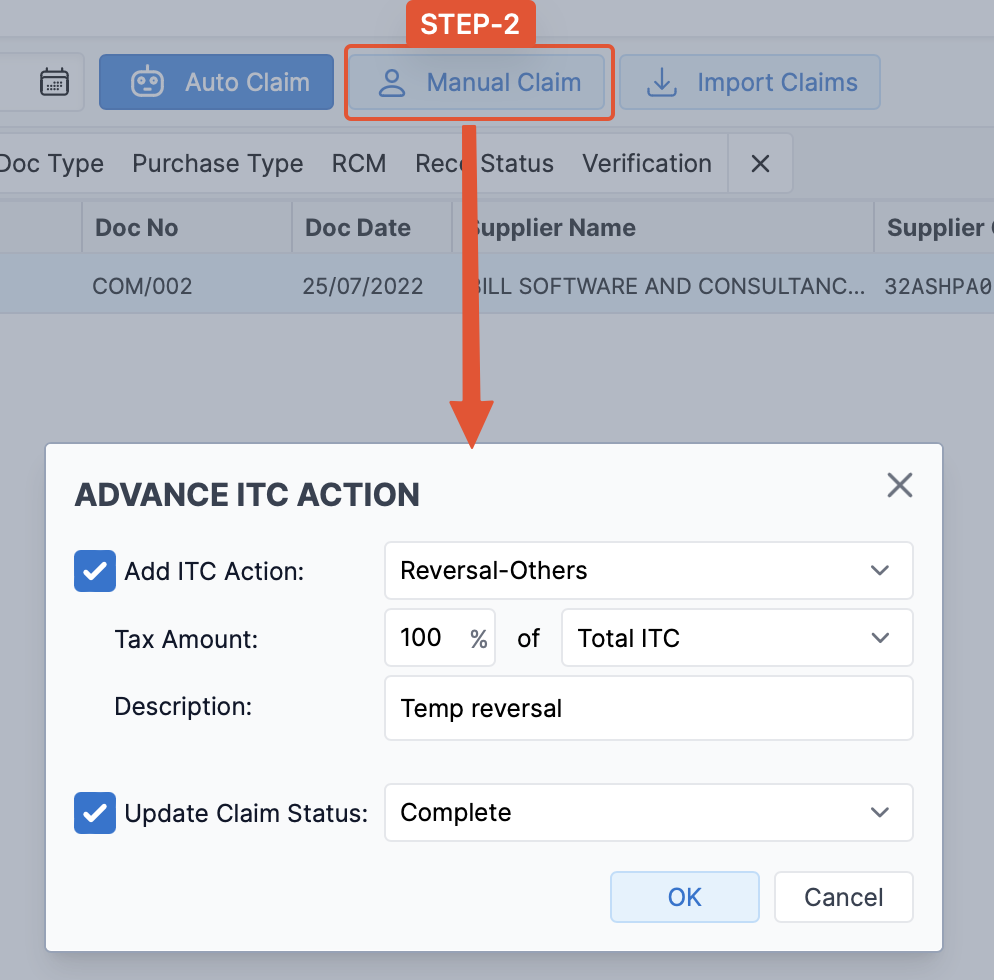The width and height of the screenshot is (994, 980).
Task: Cancel the ITC action dialog
Action: 843,897
